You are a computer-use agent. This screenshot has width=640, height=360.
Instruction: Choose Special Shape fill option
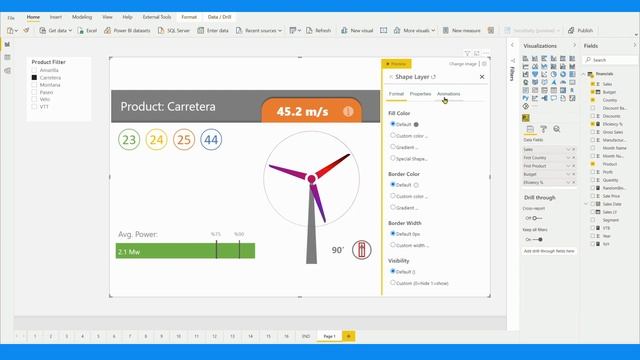tap(393, 158)
